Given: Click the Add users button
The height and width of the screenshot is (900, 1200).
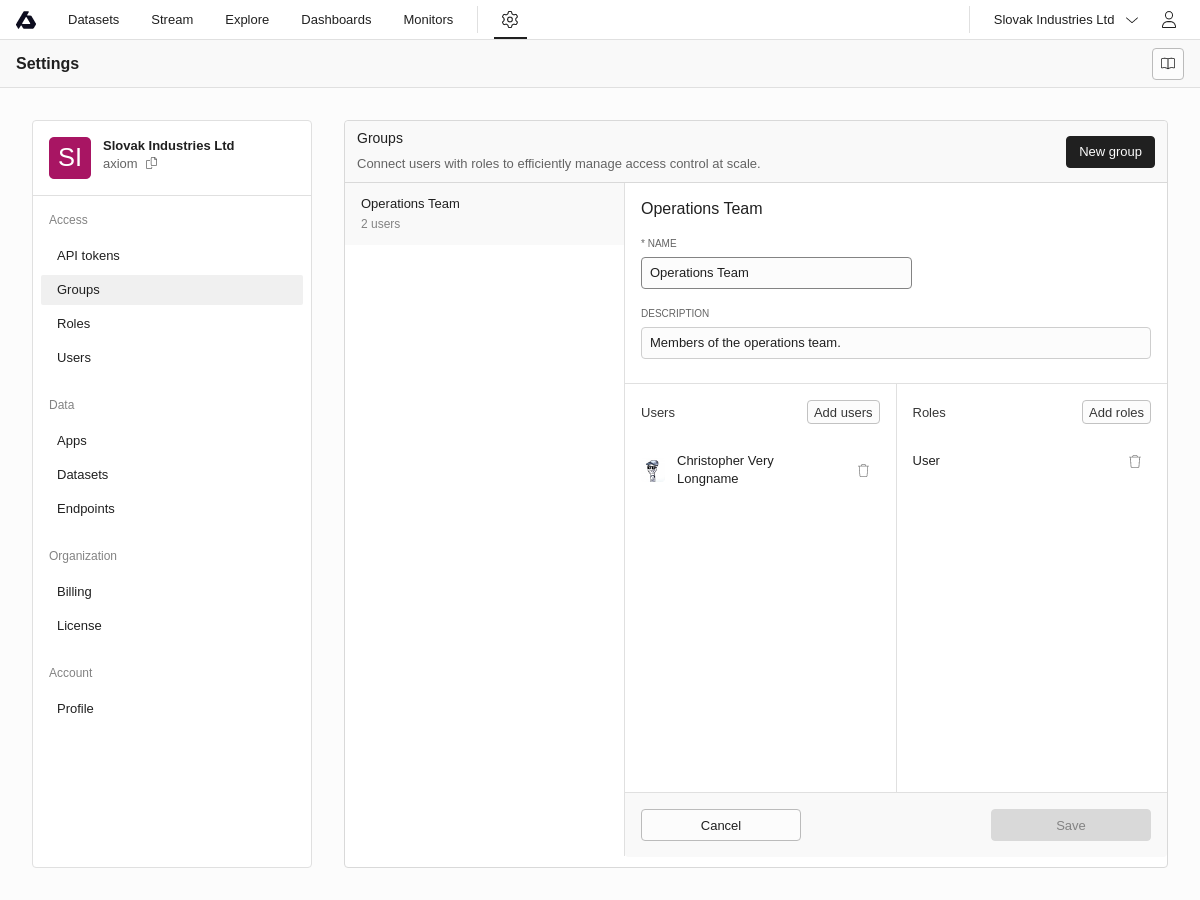Looking at the screenshot, I should [x=843, y=412].
